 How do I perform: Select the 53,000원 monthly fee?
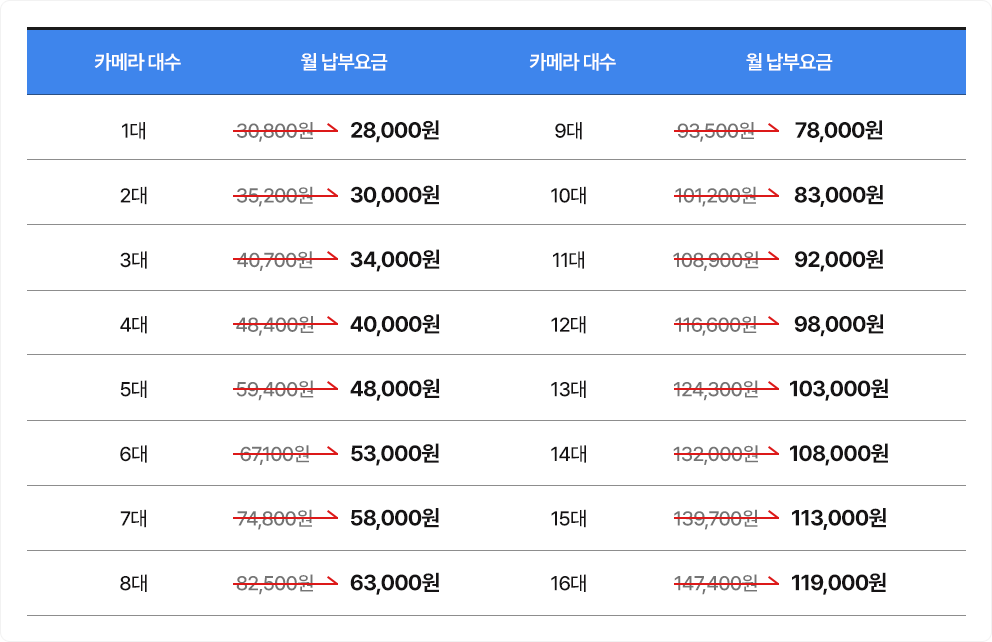click(x=395, y=454)
